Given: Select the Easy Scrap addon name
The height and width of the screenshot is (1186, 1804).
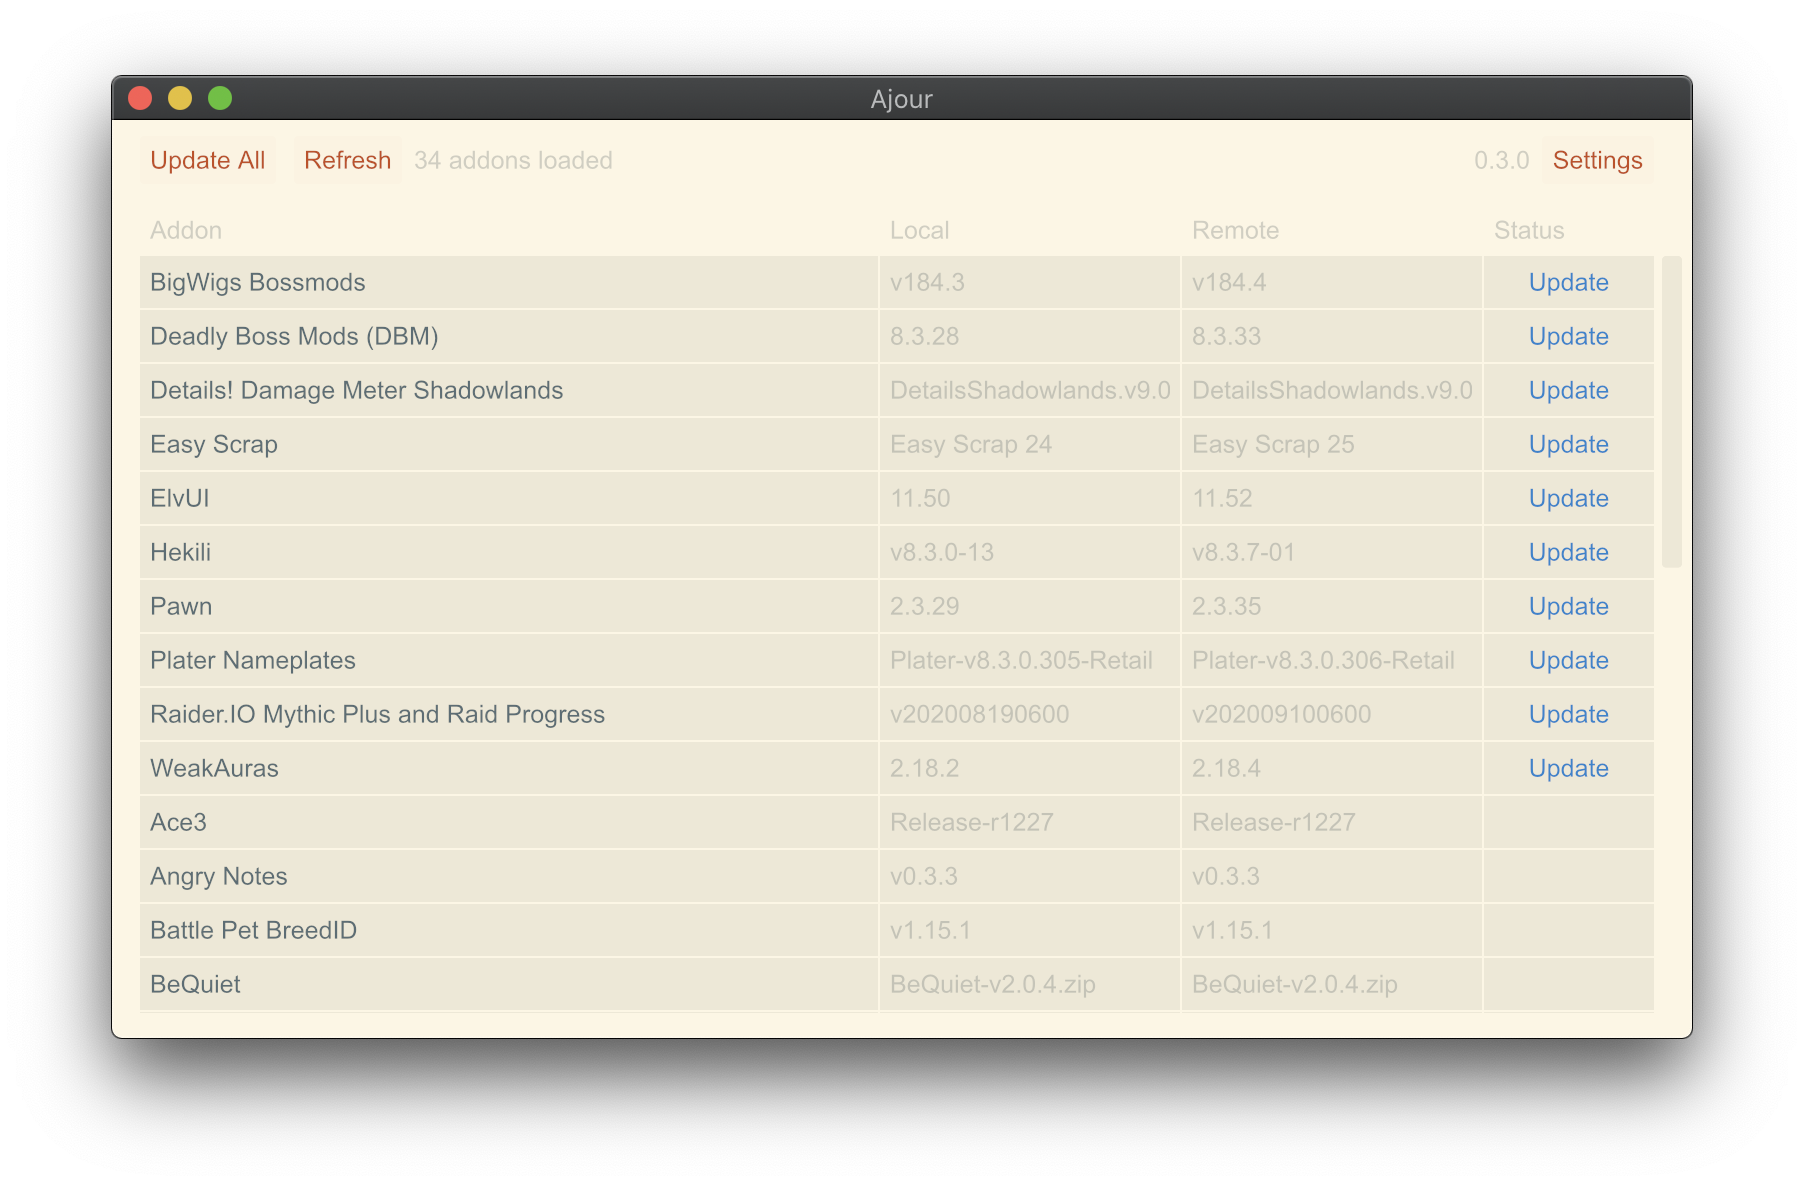Looking at the screenshot, I should (214, 444).
